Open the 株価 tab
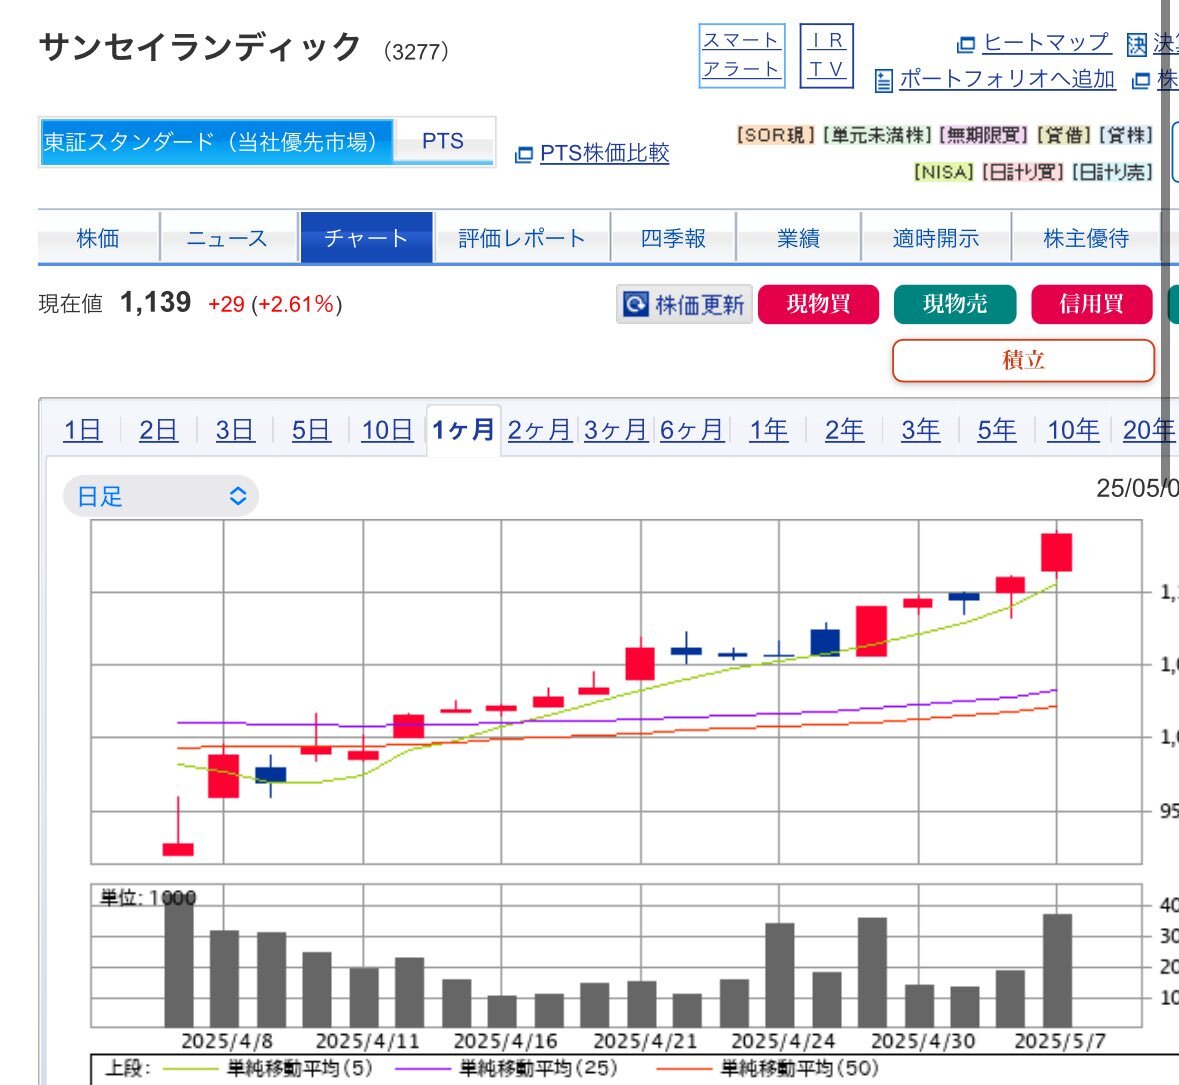This screenshot has width=1179, height=1085. point(99,238)
